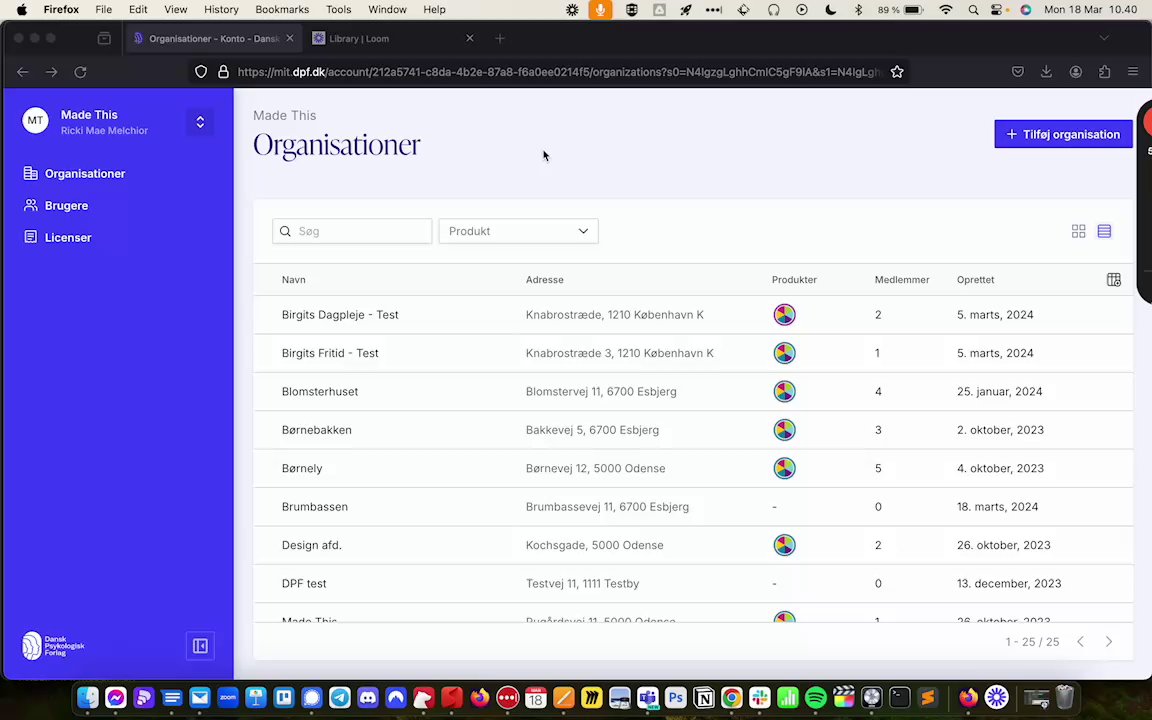Click the Dansk Psykologisk Forlag logo
The image size is (1152, 720).
click(54, 646)
